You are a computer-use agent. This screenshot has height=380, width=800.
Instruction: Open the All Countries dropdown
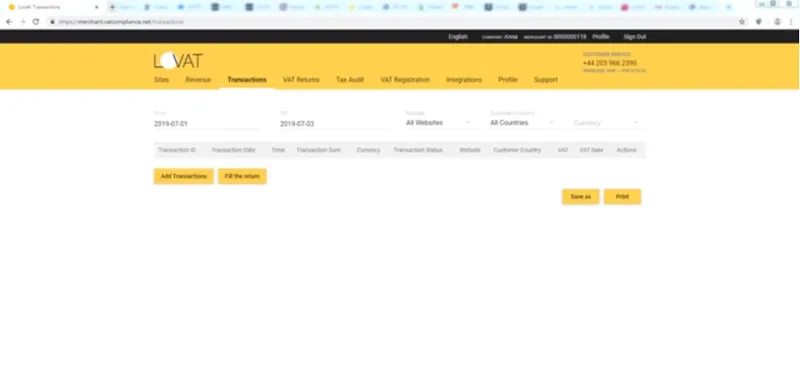pyautogui.click(x=522, y=123)
